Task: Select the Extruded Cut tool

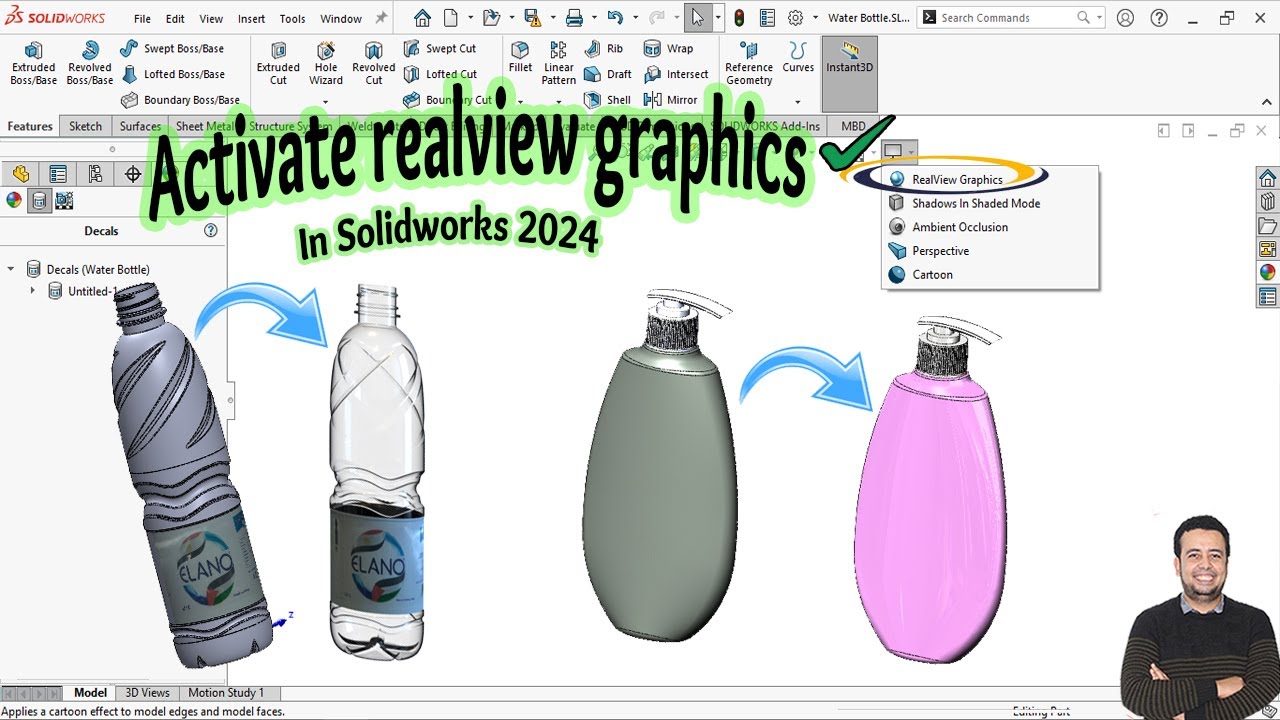Action: coord(278,63)
